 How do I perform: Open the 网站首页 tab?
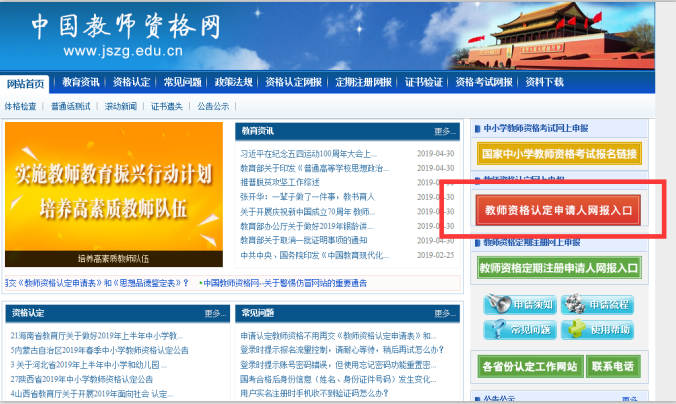tap(25, 82)
